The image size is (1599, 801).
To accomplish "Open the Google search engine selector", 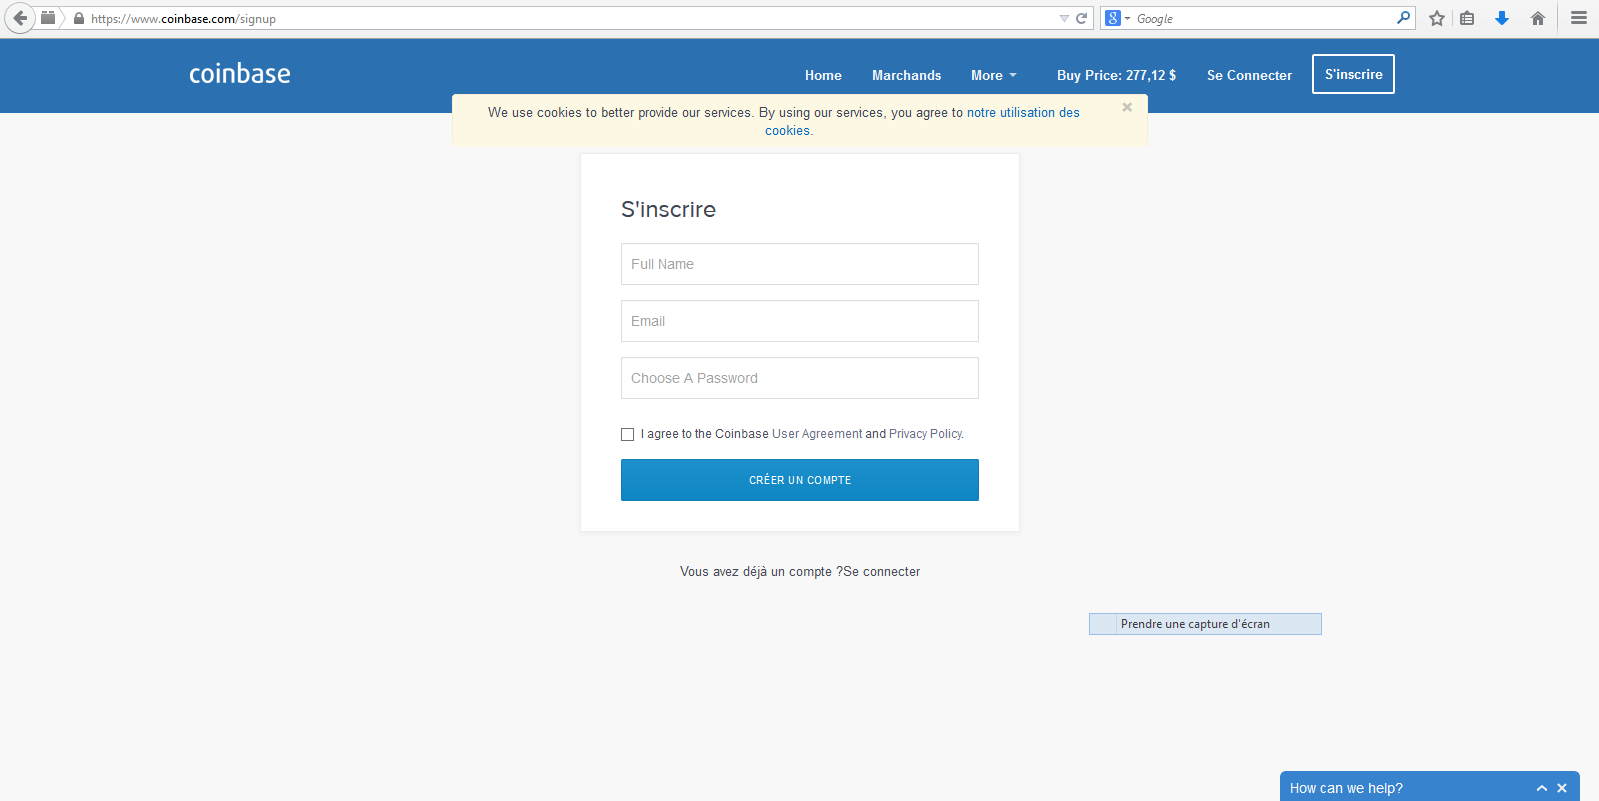I will (x=1117, y=18).
